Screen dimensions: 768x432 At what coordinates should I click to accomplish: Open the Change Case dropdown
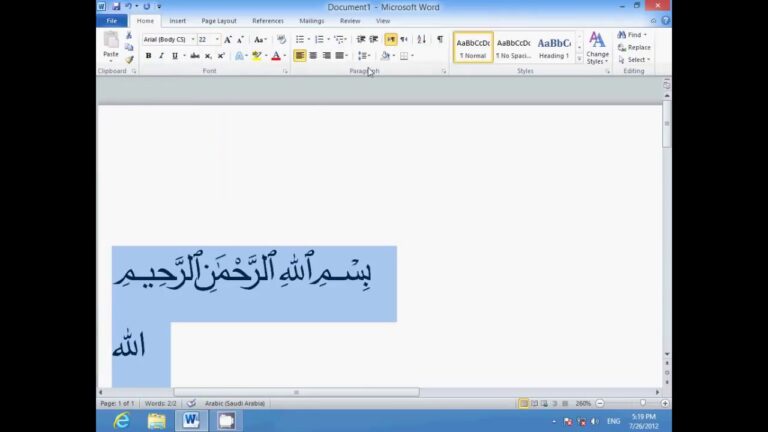tap(260, 39)
